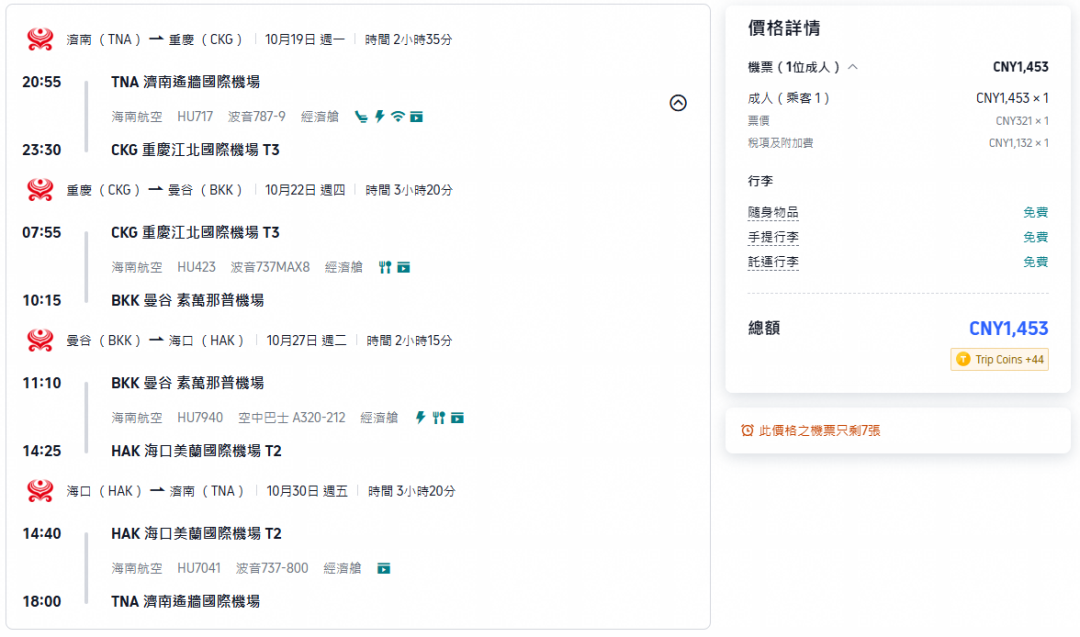Click the airline logo on 曼谷 to 海口 segment

pos(40,340)
